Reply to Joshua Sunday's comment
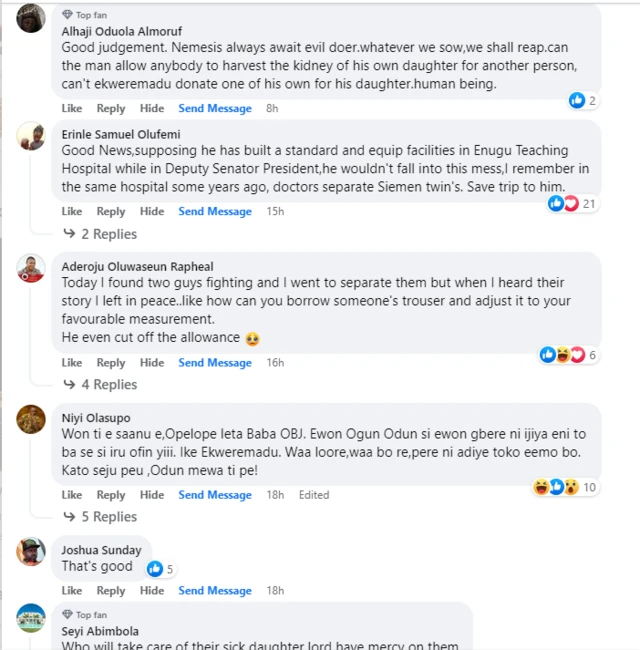Viewport: 640px width, 650px height. (111, 591)
